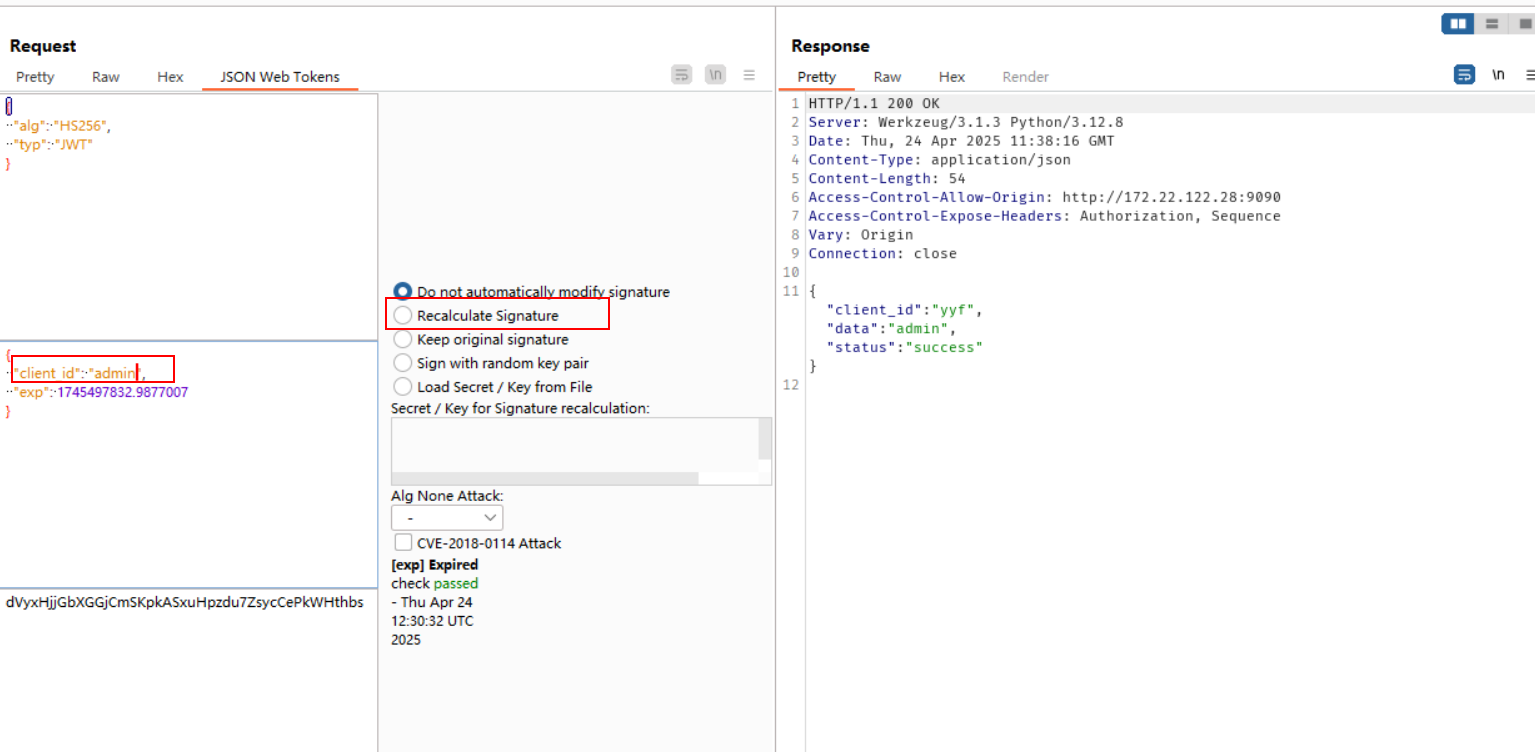Image resolution: width=1535 pixels, height=752 pixels.
Task: Open the Alg None Attack dropdown
Action: (447, 517)
